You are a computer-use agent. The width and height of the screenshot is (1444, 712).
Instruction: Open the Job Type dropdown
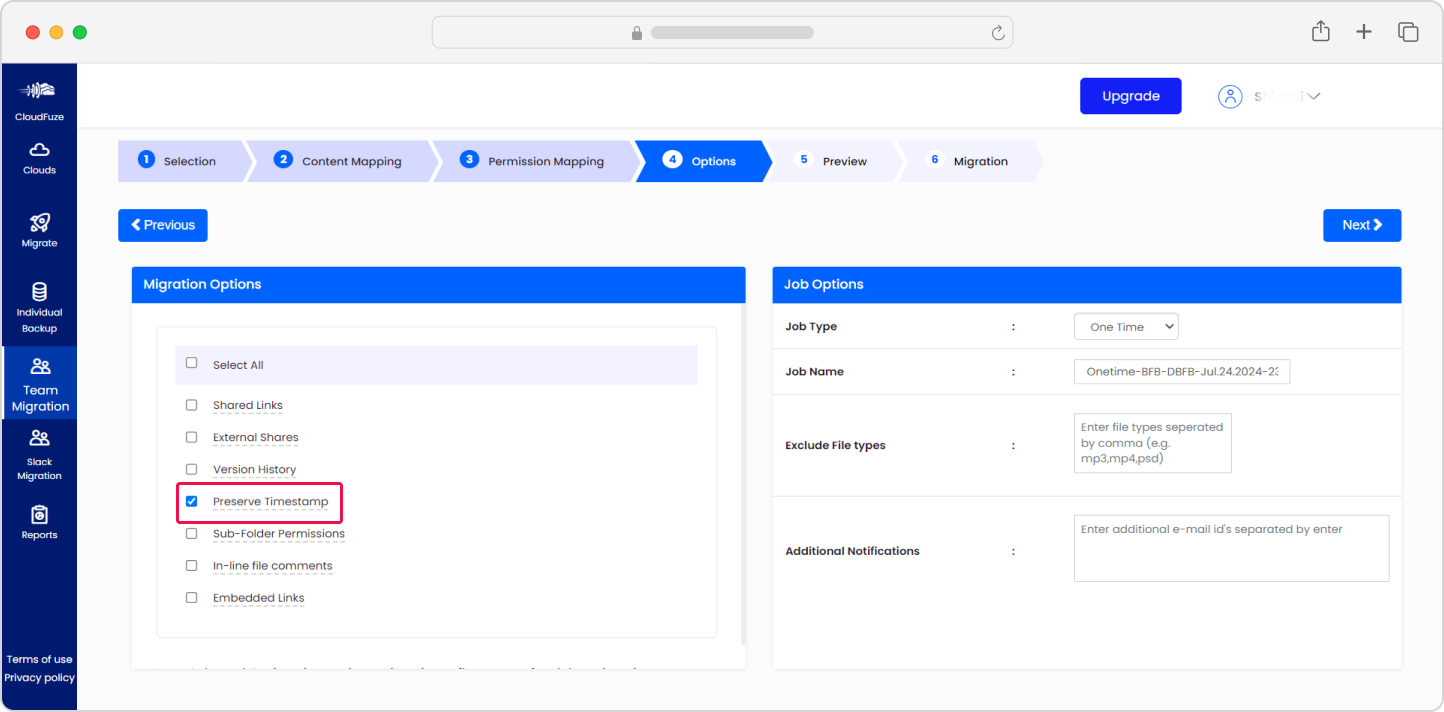point(1126,327)
